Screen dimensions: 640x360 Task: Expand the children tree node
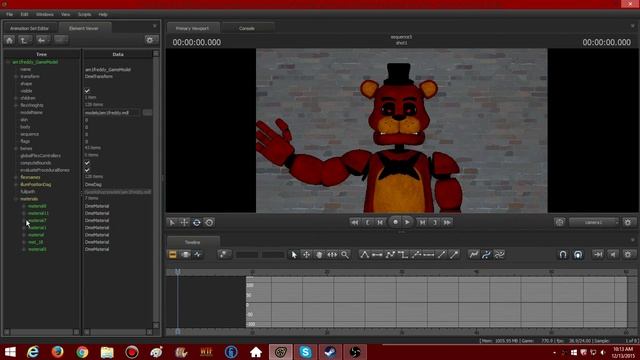coord(16,98)
